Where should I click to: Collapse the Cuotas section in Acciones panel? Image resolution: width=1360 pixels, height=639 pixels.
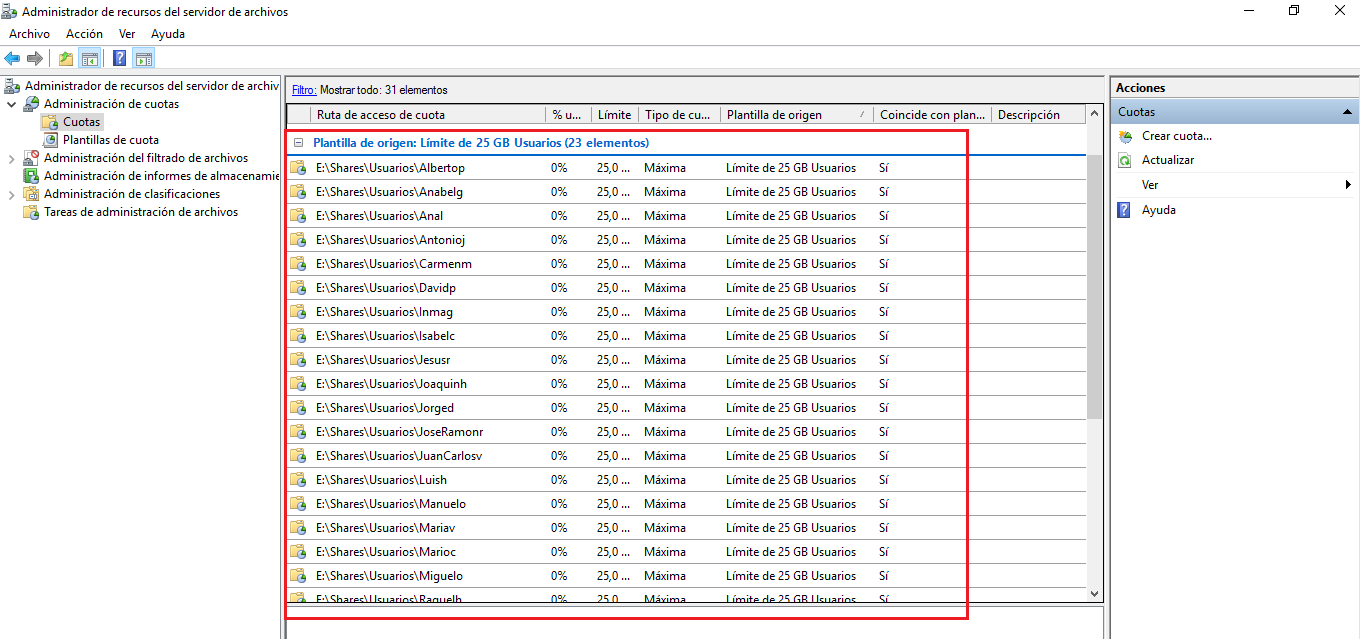pos(1347,112)
